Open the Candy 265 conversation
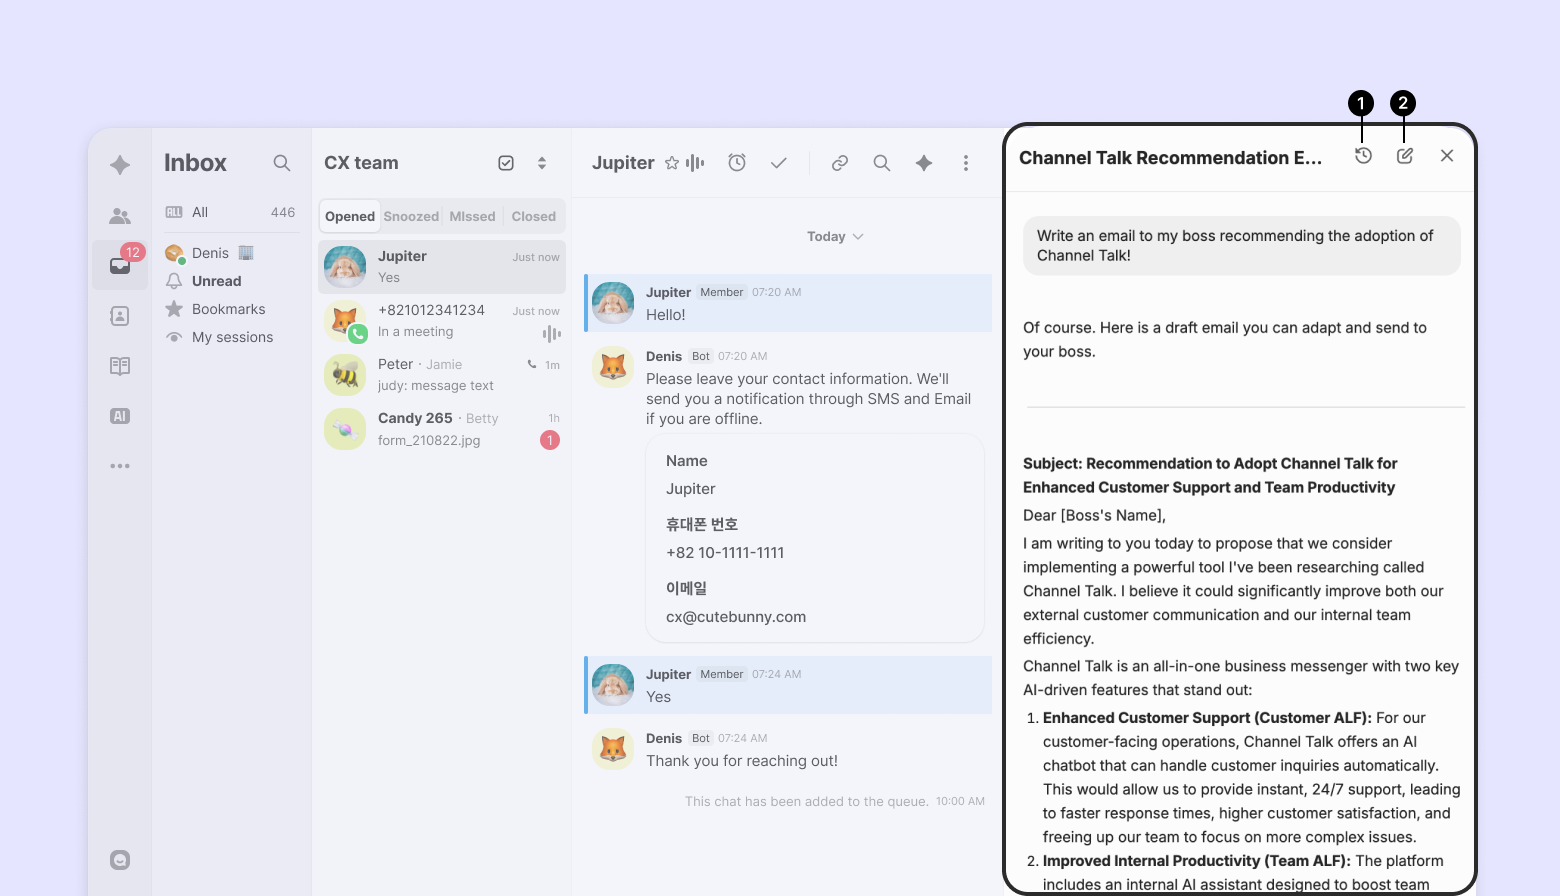This screenshot has width=1560, height=896. coord(442,429)
